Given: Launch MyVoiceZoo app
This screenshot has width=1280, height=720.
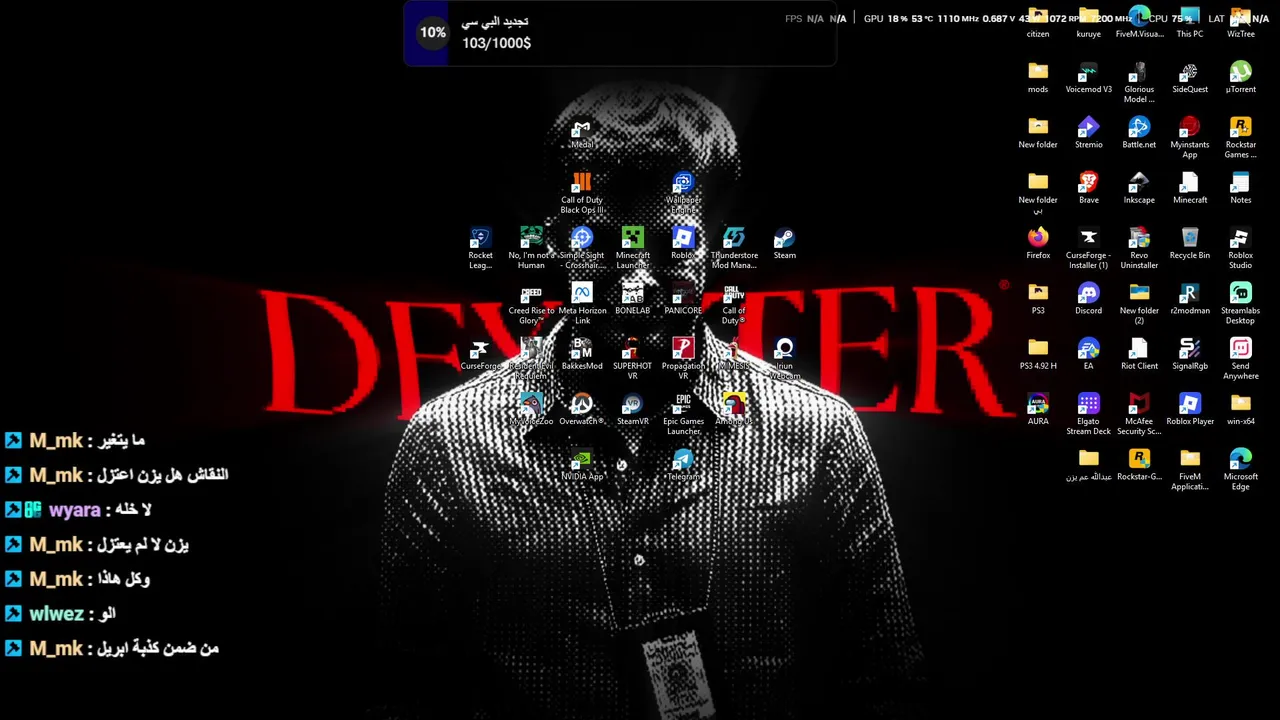Looking at the screenshot, I should point(531,410).
